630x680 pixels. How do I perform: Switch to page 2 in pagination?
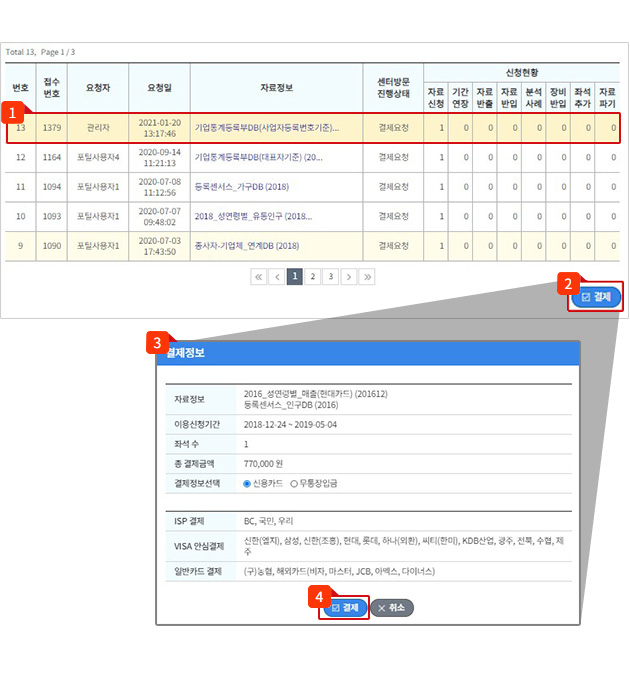pyautogui.click(x=312, y=277)
